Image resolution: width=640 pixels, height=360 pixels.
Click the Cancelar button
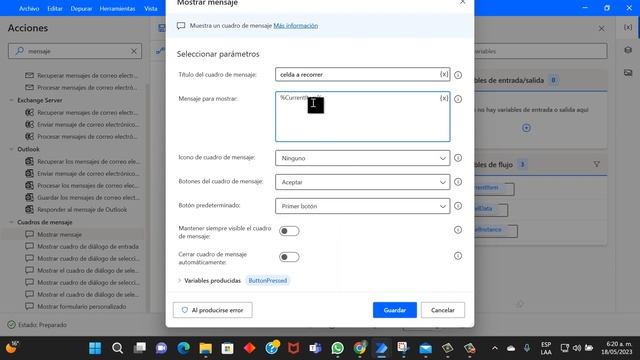[x=443, y=310]
